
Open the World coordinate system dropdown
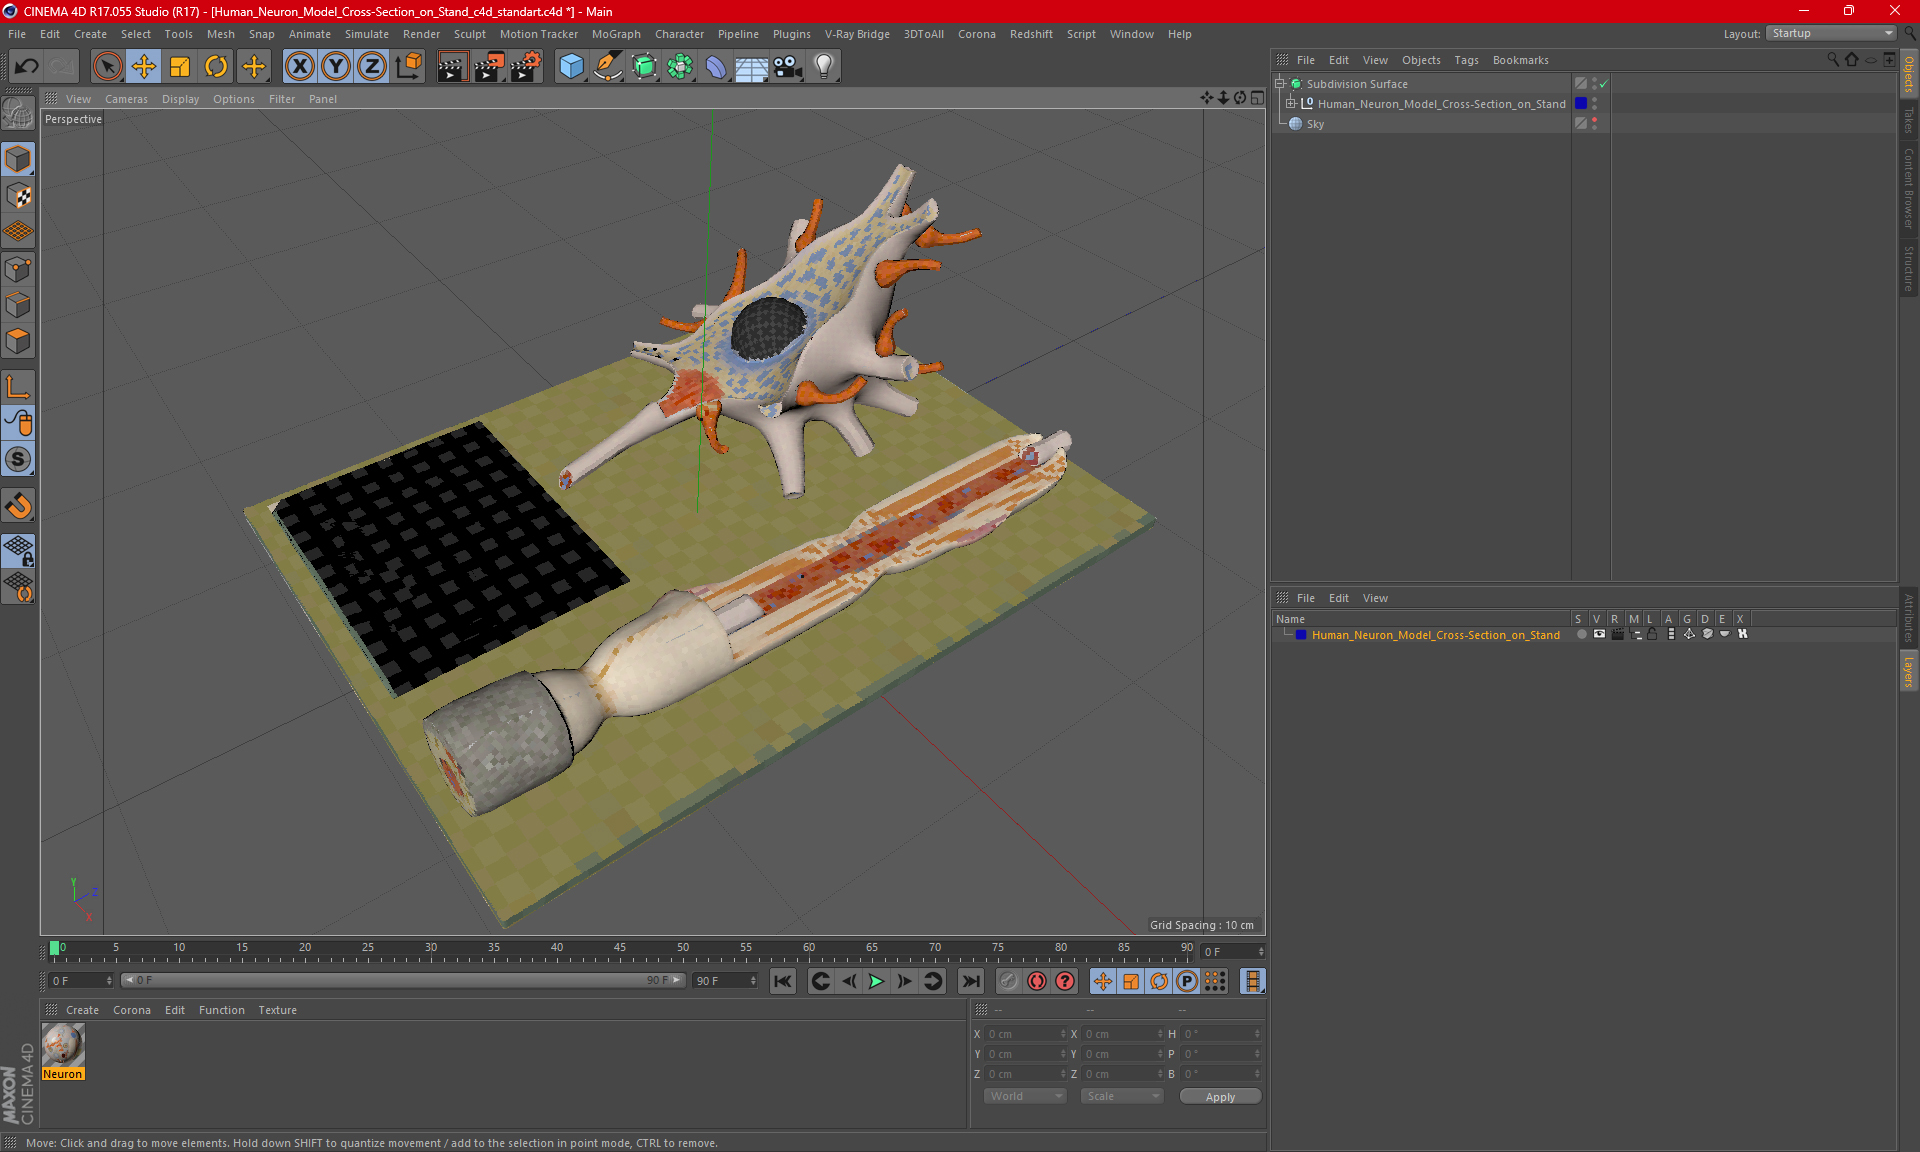tap(1025, 1096)
